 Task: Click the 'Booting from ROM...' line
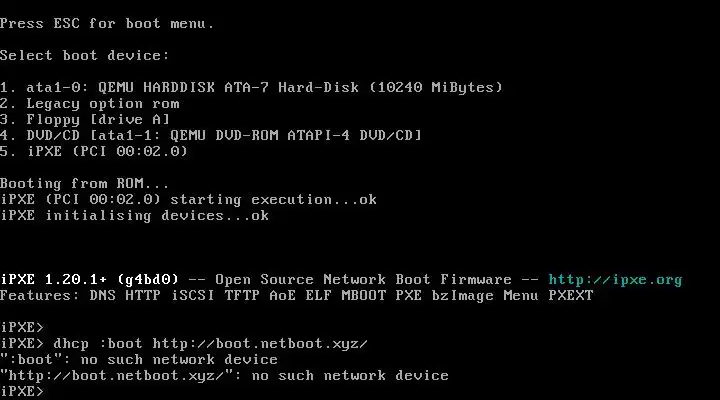click(85, 183)
